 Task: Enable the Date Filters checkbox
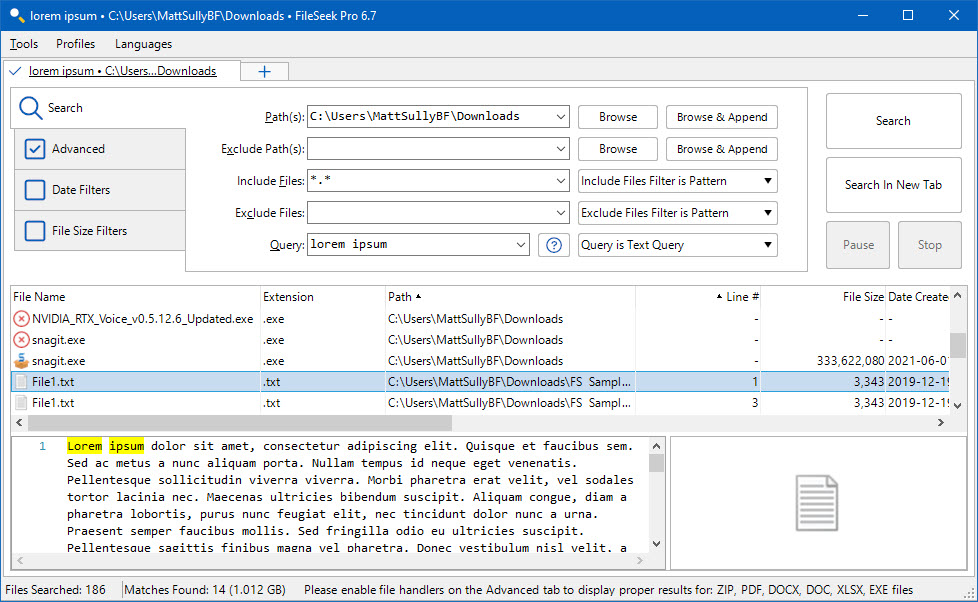pyautogui.click(x=35, y=190)
